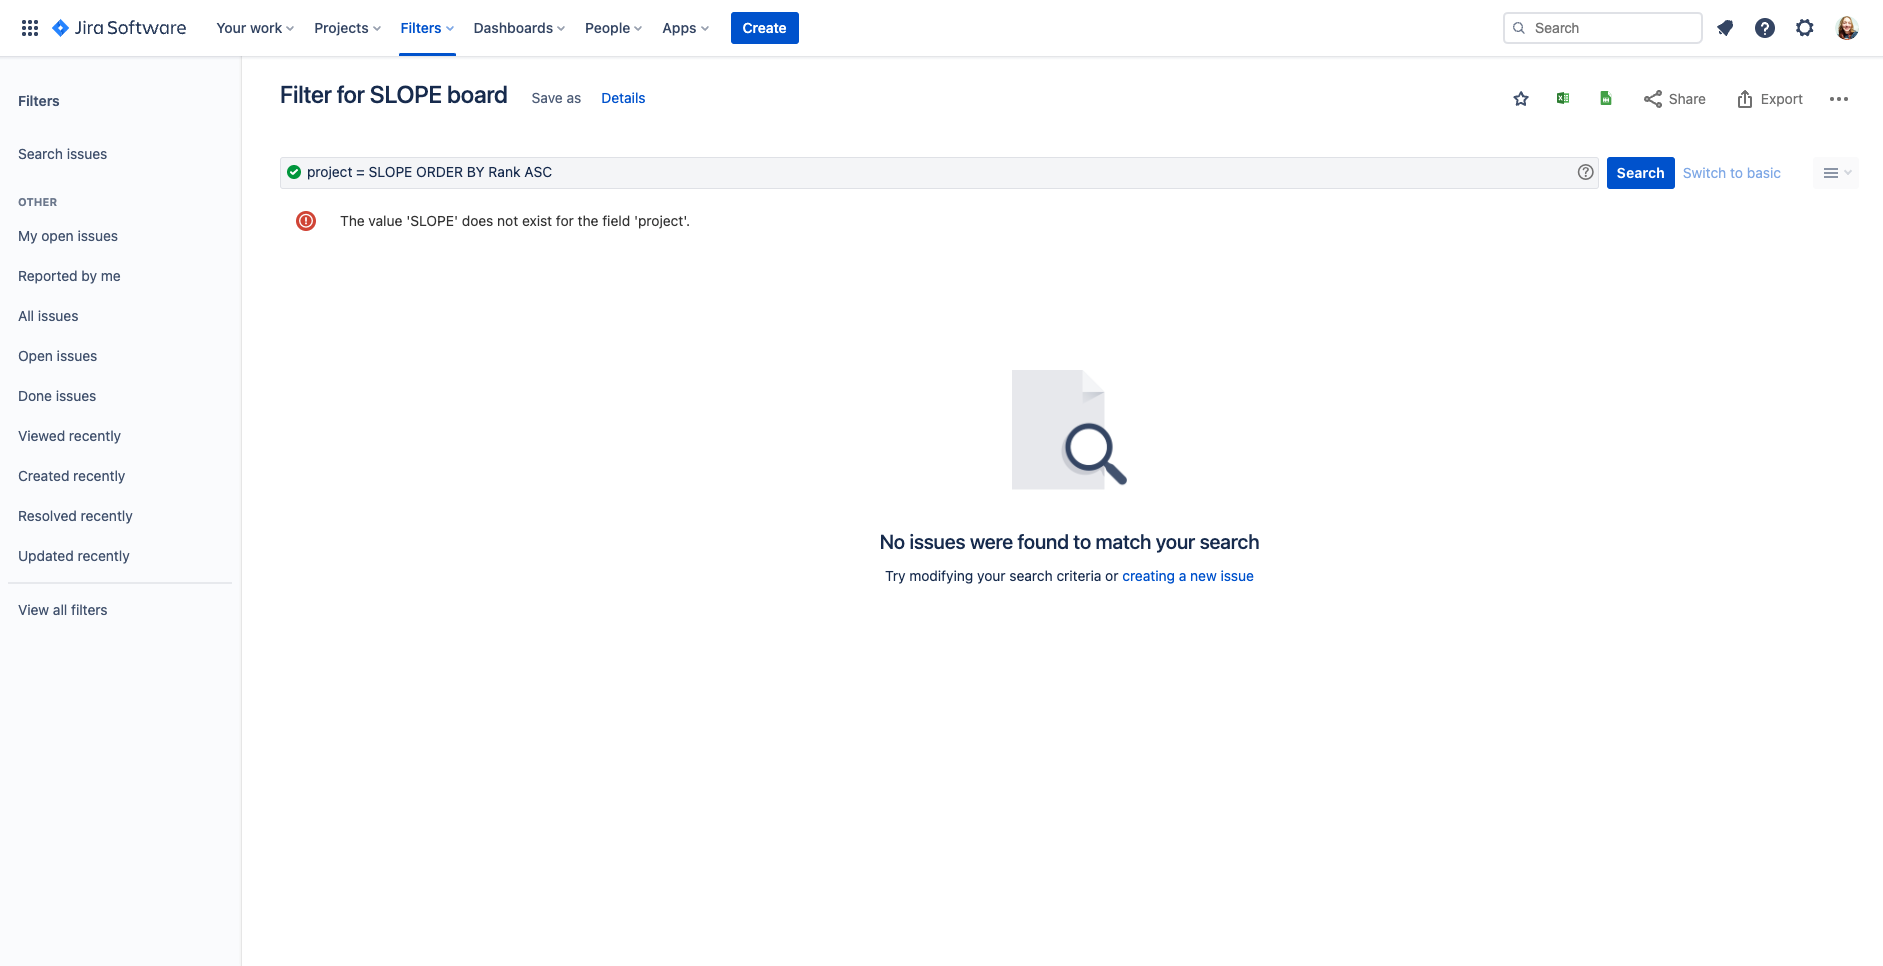Click into the JQL query field
Screen dimensions: 1883x966
939,172
